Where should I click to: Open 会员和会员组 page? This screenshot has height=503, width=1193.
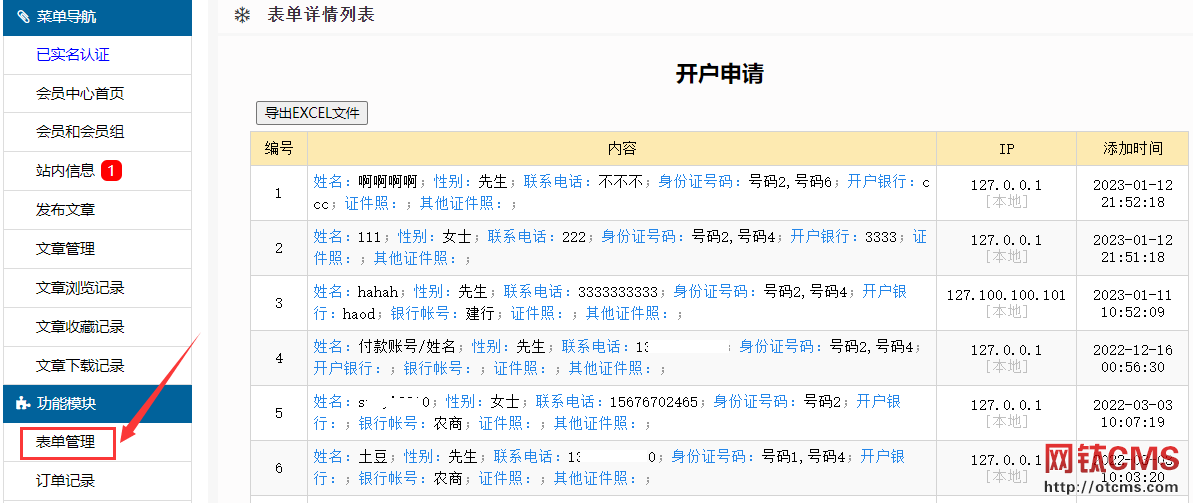coord(80,132)
